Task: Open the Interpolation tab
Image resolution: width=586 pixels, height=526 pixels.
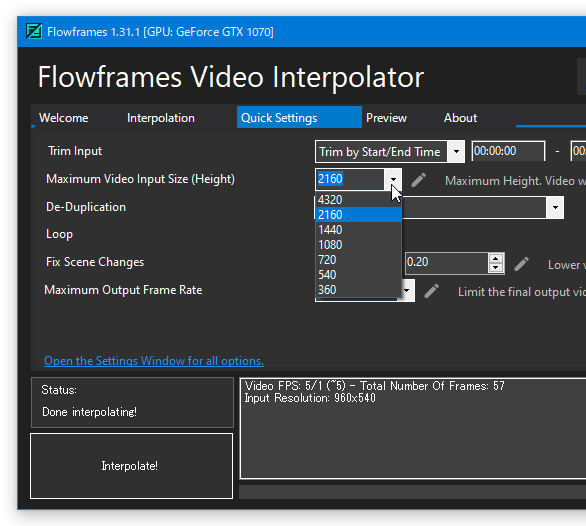Action: pyautogui.click(x=161, y=118)
